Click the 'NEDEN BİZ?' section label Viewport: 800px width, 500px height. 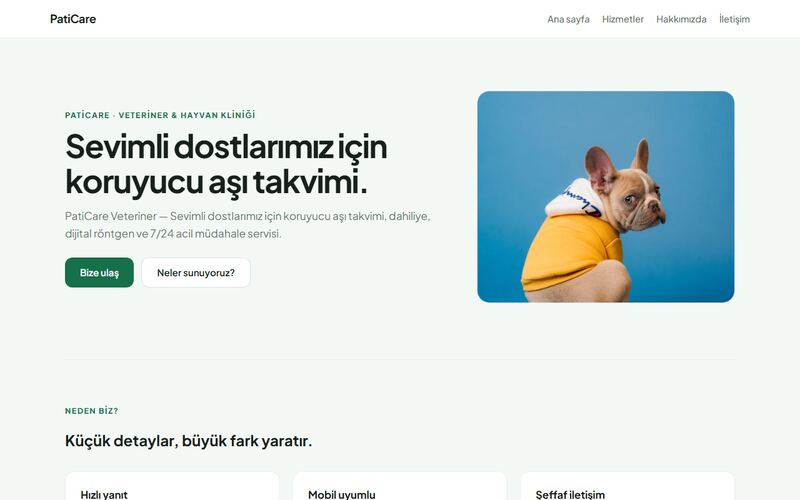91,411
